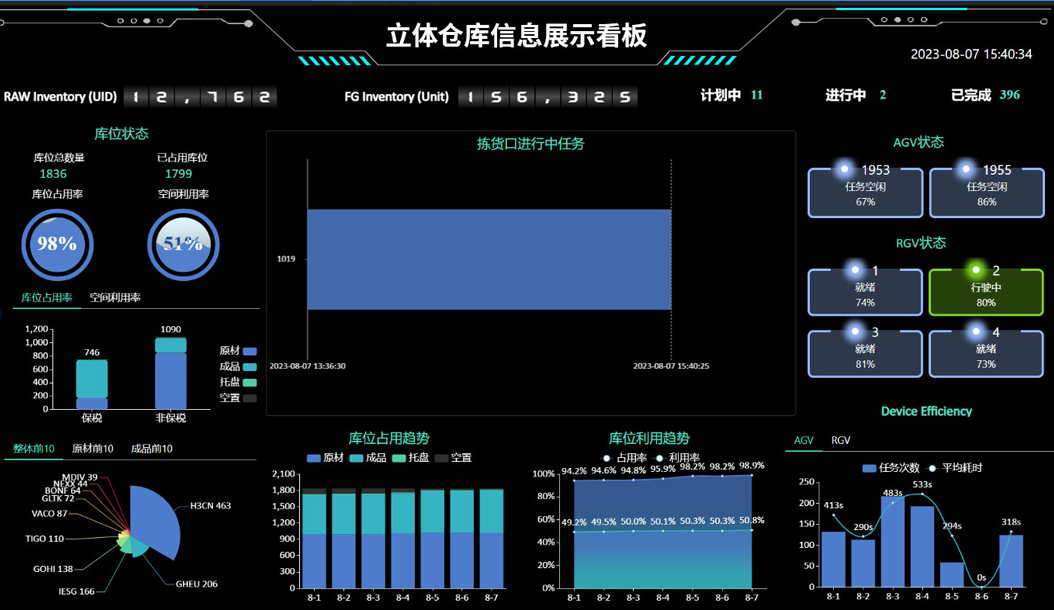Switch to the 原材前10 tab
The width and height of the screenshot is (1054, 610).
coord(92,449)
